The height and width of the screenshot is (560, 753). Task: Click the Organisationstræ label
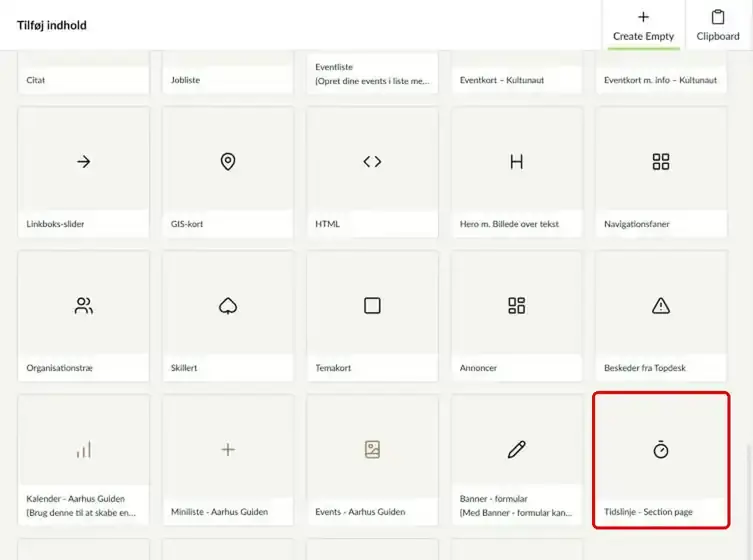click(x=60, y=368)
